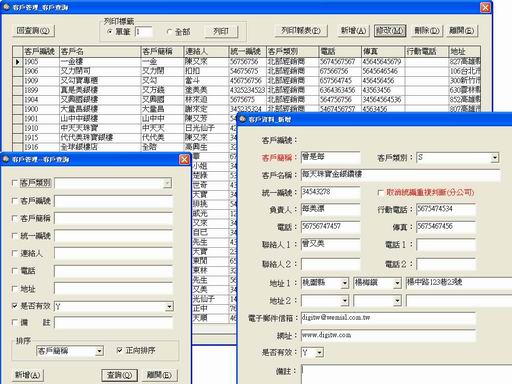Image resolution: width=512 pixels, height=384 pixels.
Task: Click the 傳真 input field in customer form
Action: click(x=446, y=227)
